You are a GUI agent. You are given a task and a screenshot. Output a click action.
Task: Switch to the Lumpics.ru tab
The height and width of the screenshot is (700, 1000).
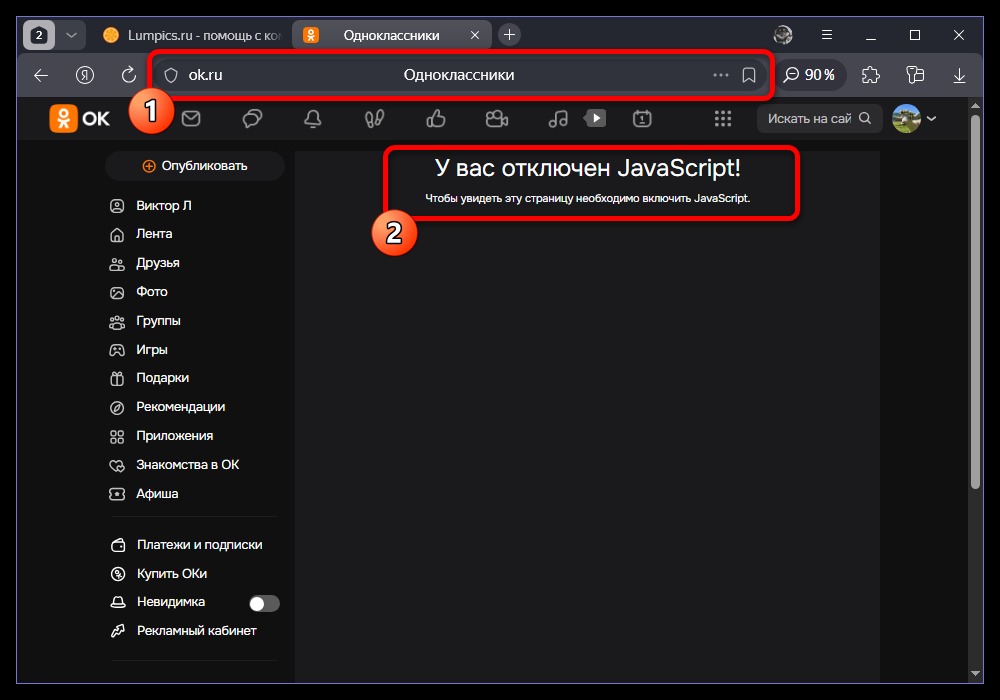pyautogui.click(x=191, y=35)
